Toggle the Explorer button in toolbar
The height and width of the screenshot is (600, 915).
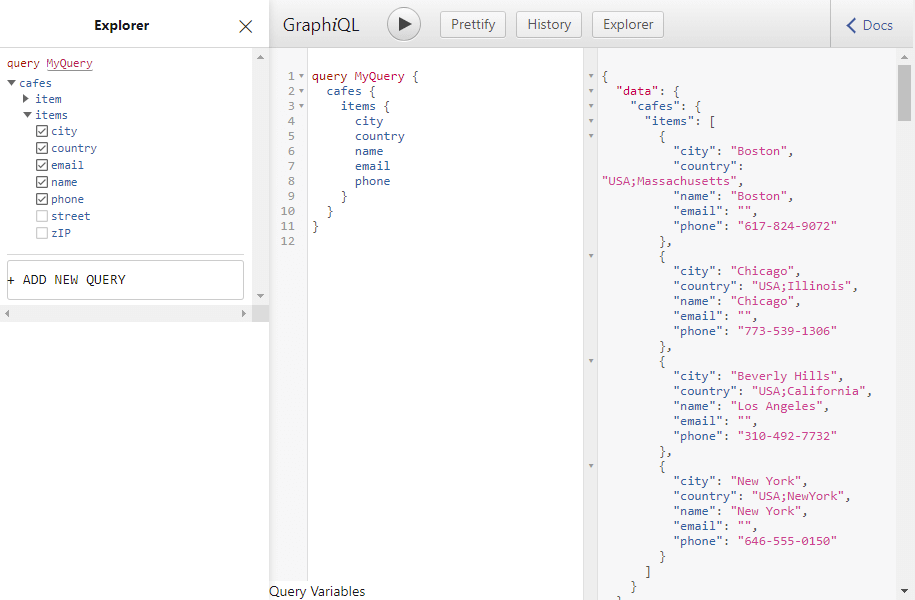pos(628,25)
